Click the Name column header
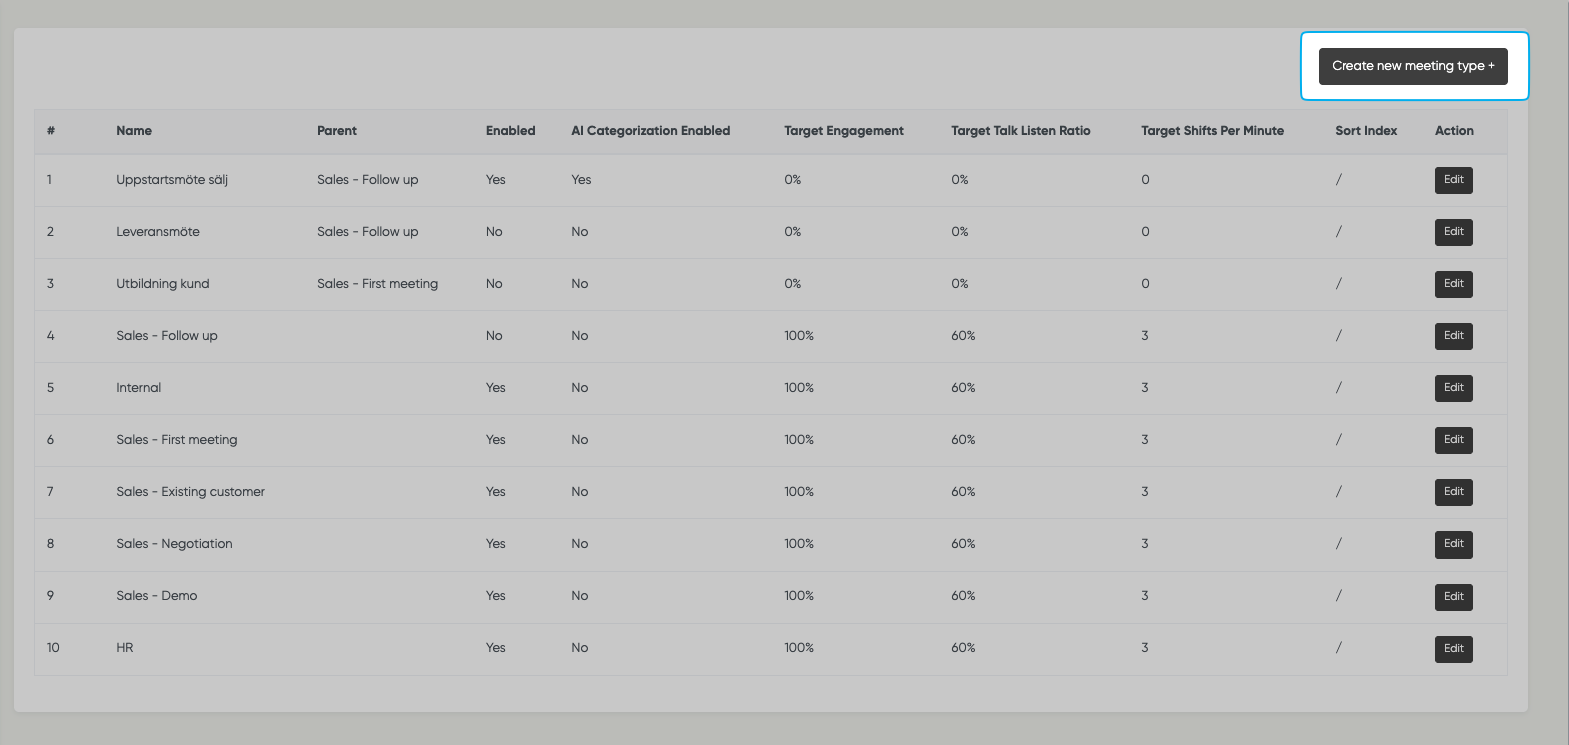This screenshot has height=745, width=1569. click(134, 131)
